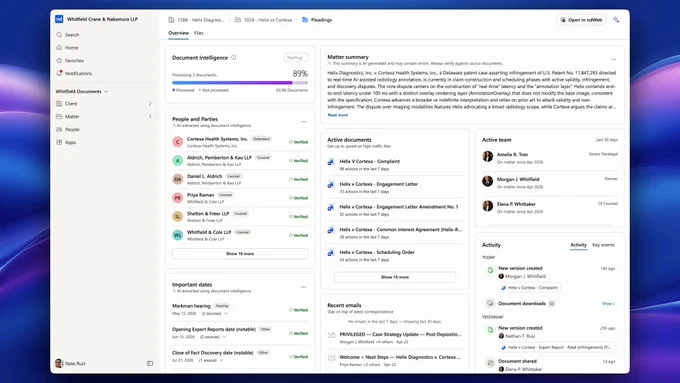Switch to Files tab

tap(199, 33)
